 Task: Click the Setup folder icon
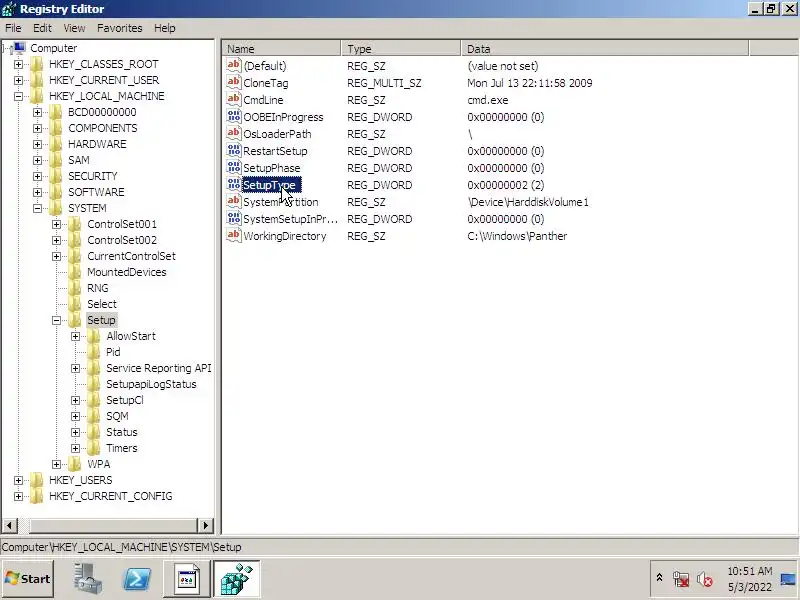(x=75, y=320)
